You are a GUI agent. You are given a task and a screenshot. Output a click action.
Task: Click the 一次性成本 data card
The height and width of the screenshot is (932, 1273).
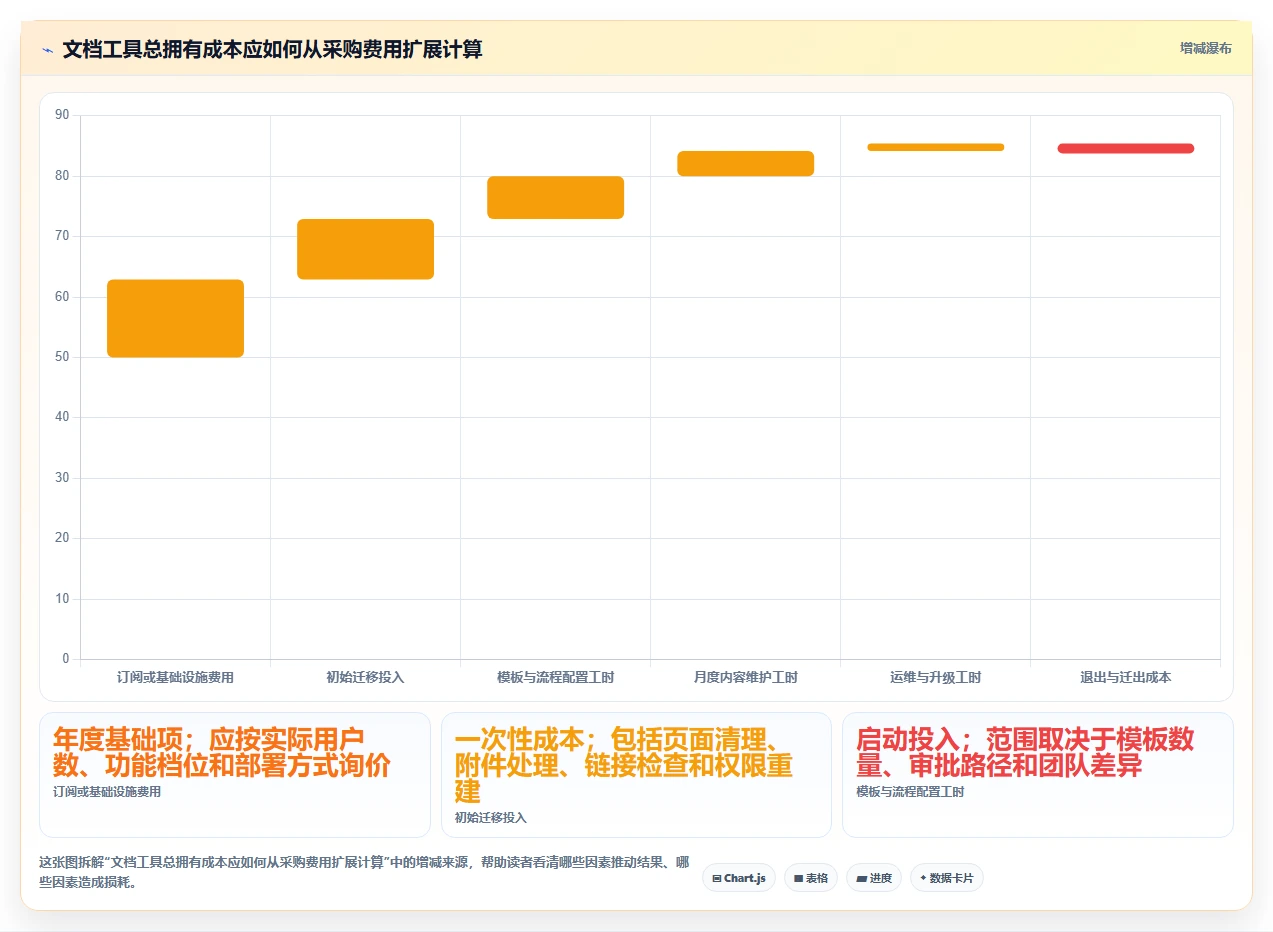coord(636,775)
